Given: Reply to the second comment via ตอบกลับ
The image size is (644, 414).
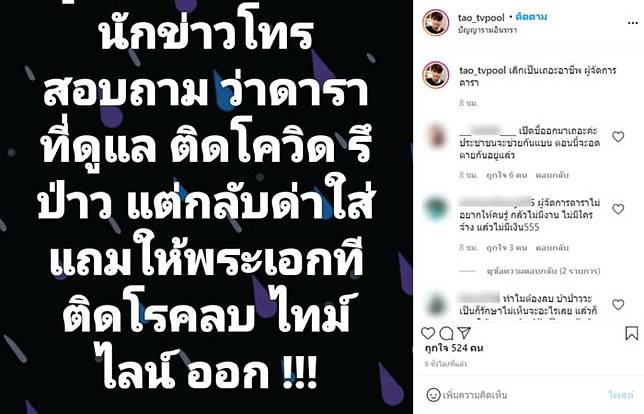Looking at the screenshot, I should tap(552, 248).
